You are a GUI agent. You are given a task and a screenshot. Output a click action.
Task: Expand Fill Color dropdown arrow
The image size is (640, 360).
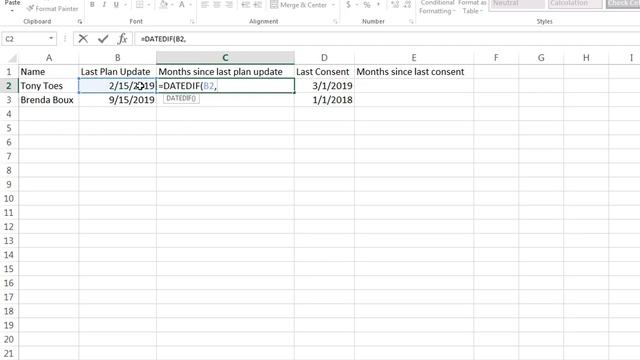173,4
